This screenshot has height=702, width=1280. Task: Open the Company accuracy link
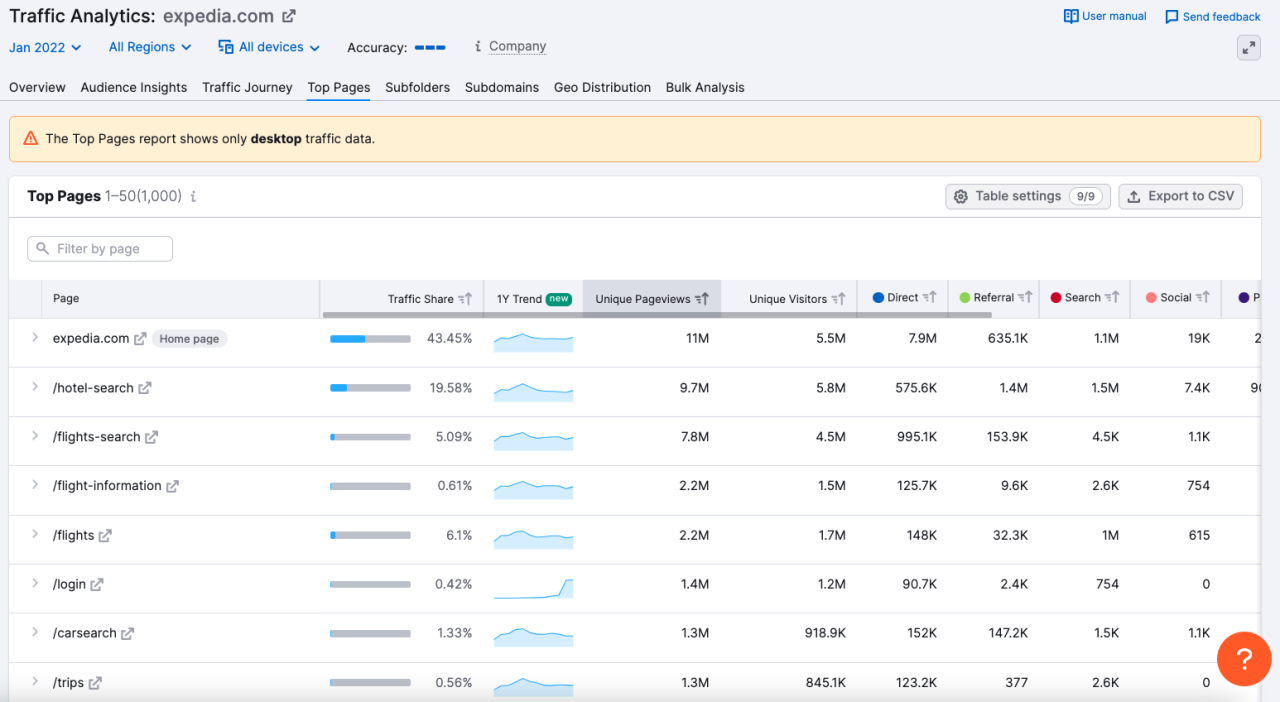517,46
